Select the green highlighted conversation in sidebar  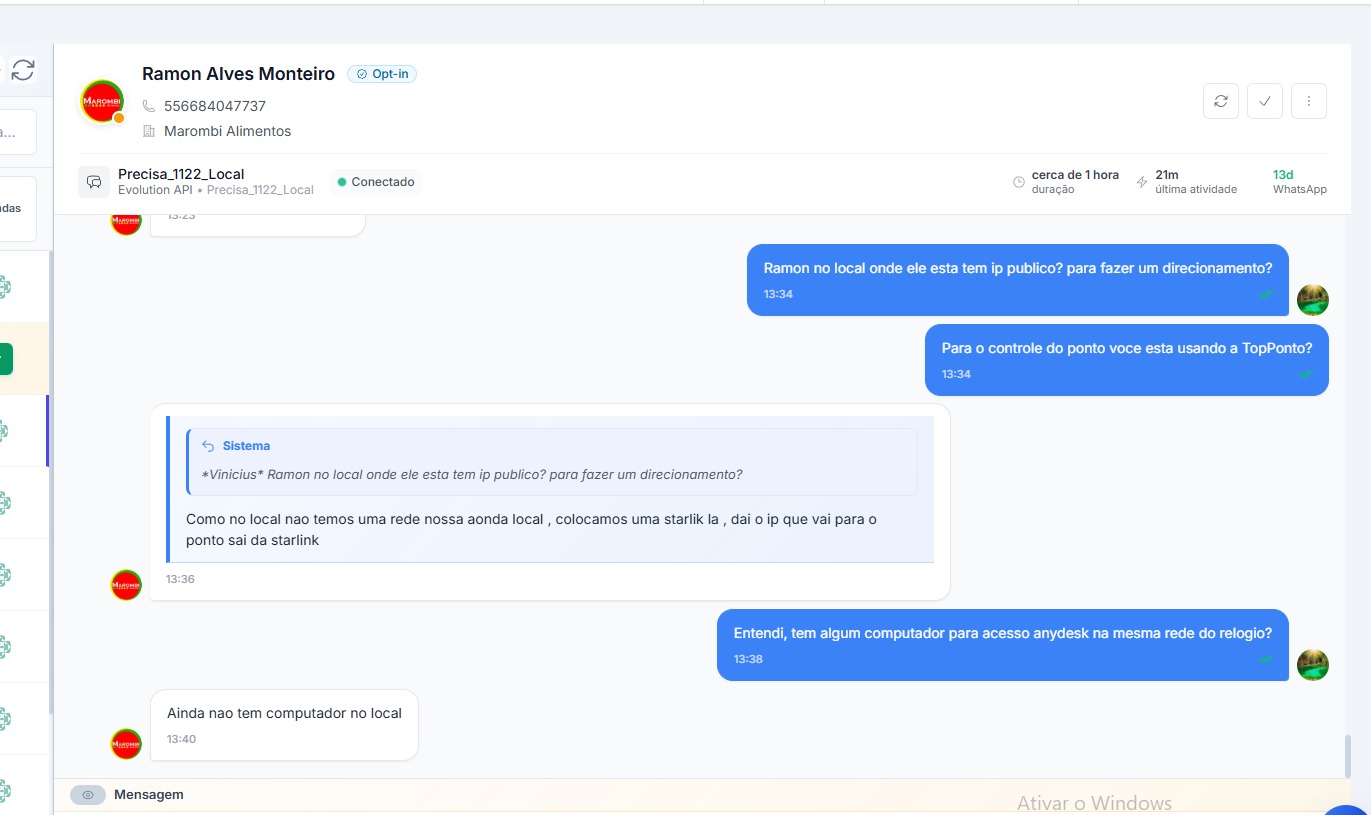pos(8,358)
